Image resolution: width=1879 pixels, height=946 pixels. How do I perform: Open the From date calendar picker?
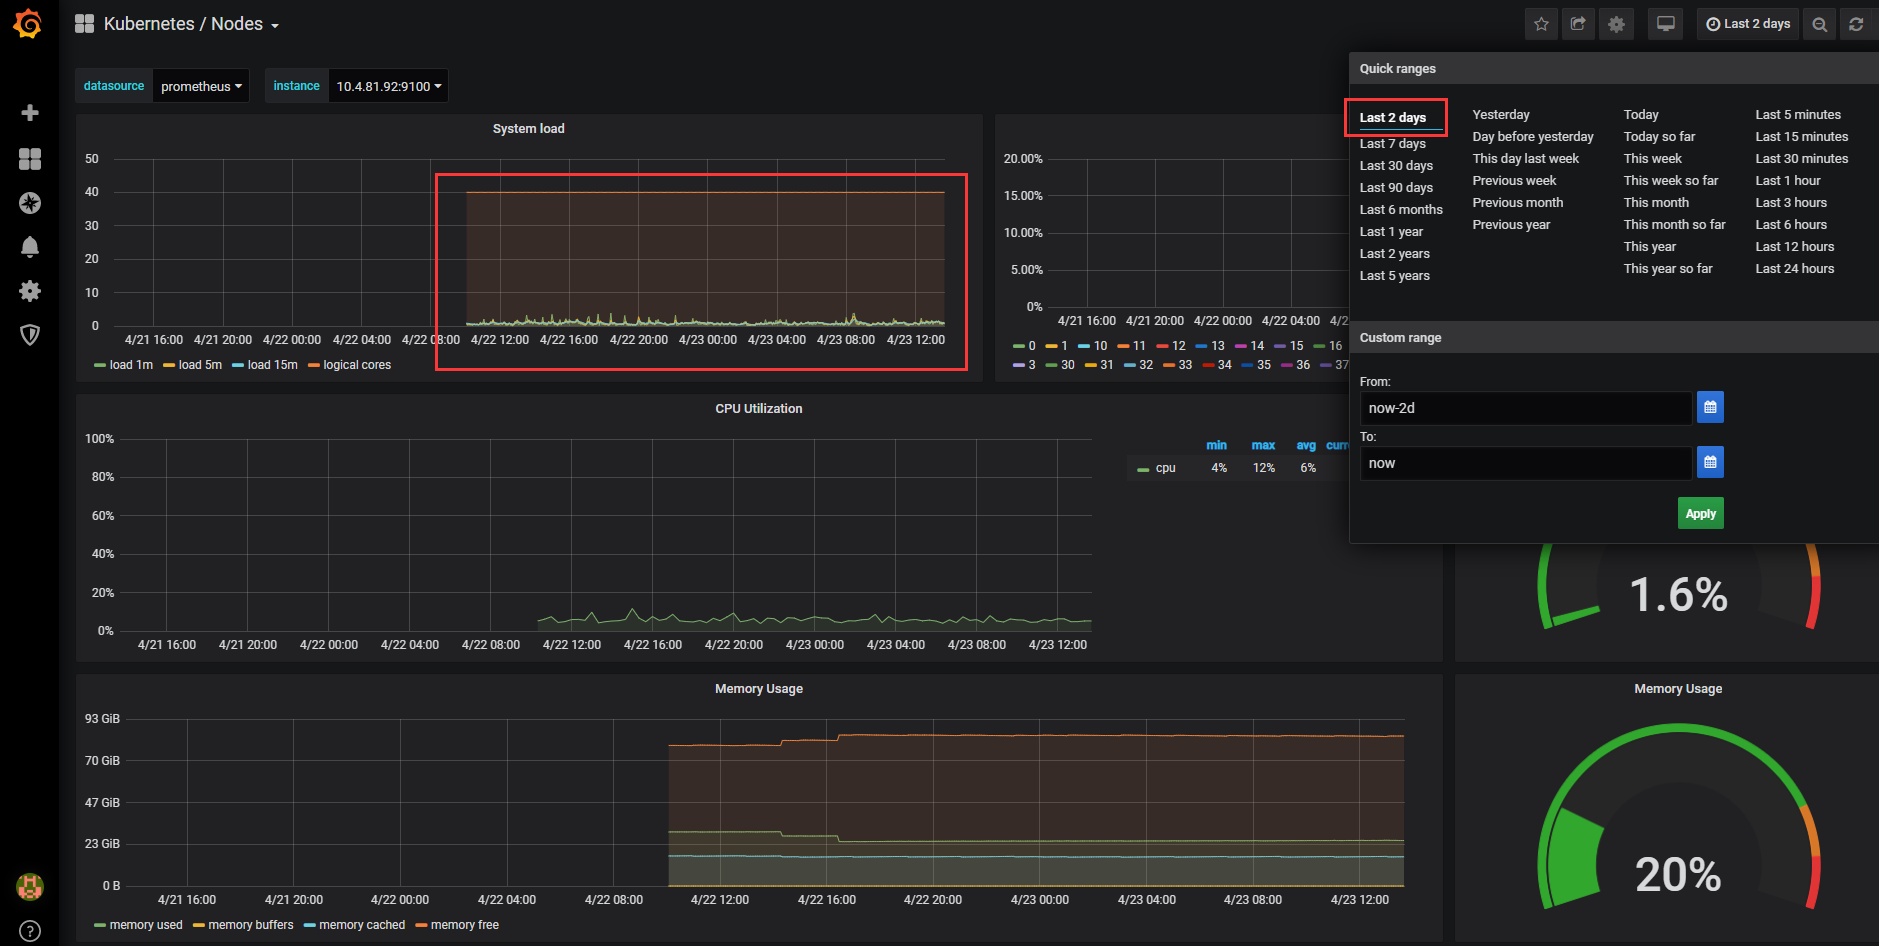(1710, 407)
